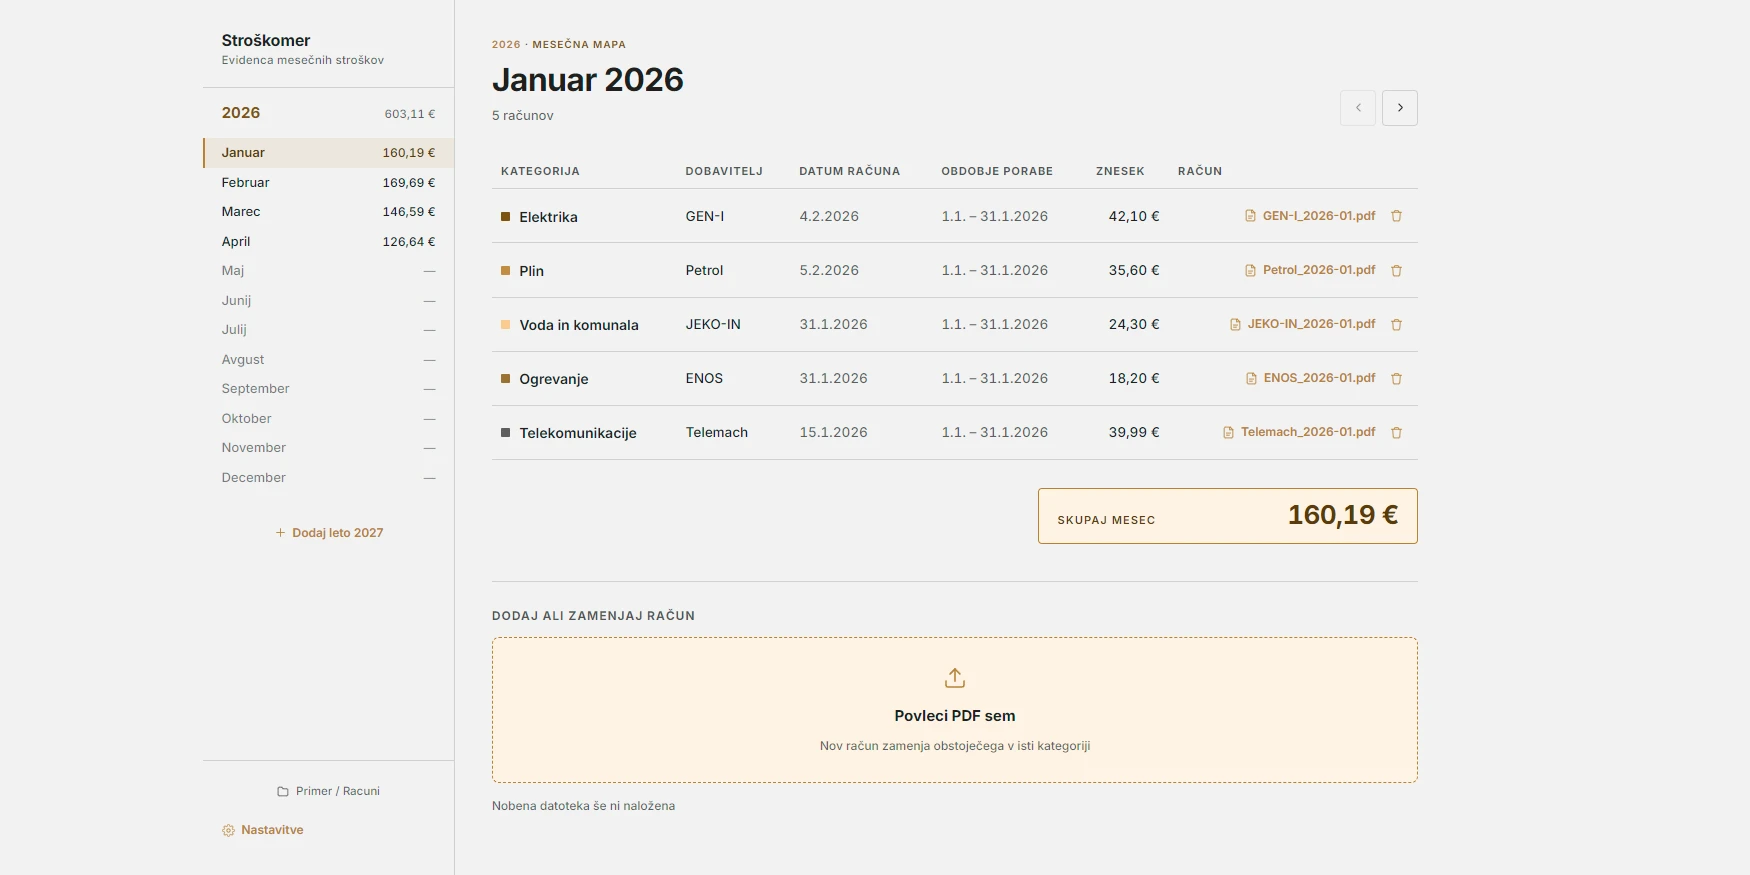Open the Marec month
Viewport: 1750px width, 875px height.
[329, 212]
